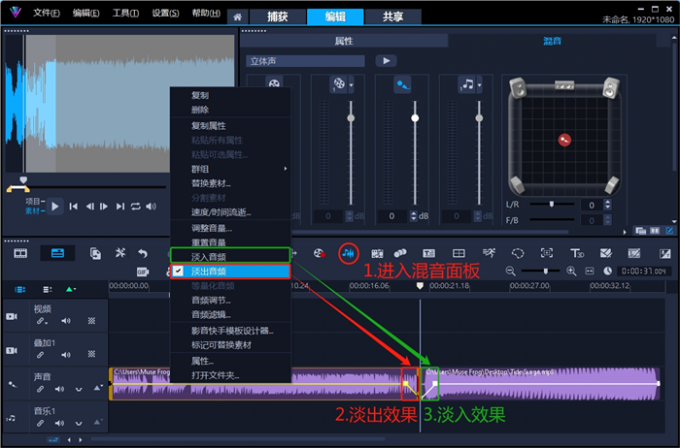Open the 工具 menu
The image size is (680, 448).
(x=125, y=13)
